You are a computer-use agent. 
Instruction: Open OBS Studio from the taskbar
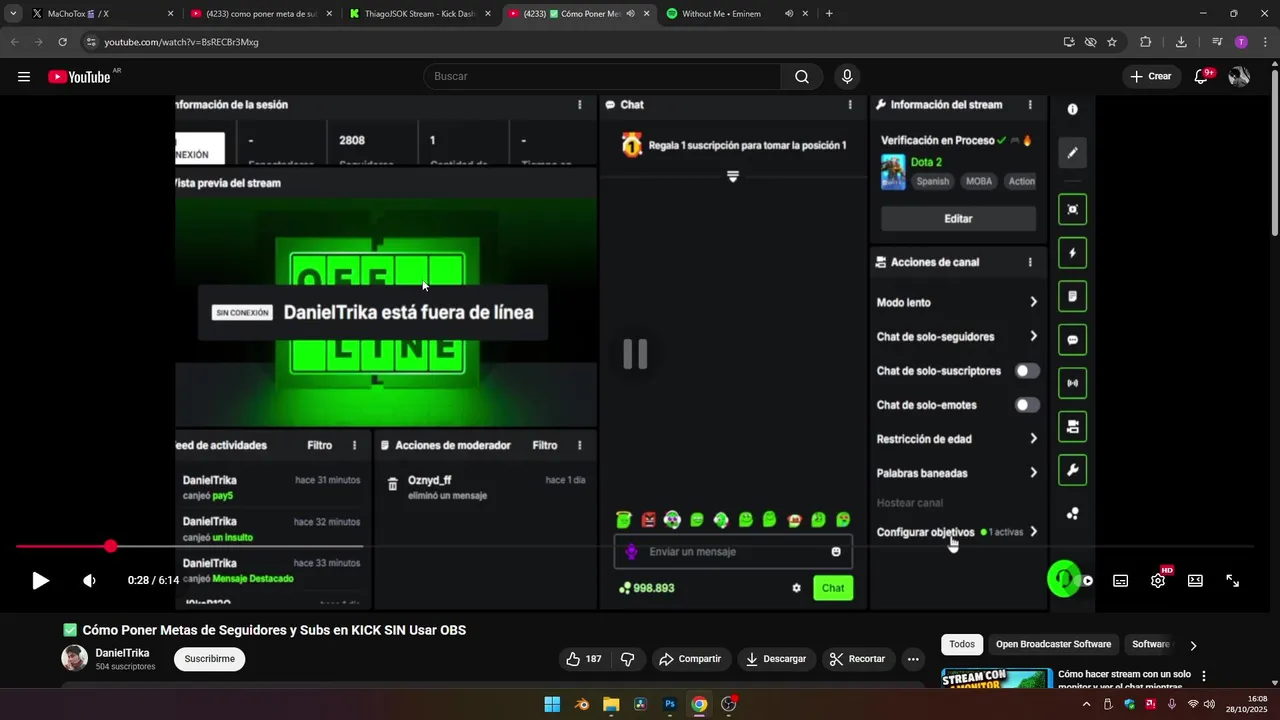(x=729, y=704)
